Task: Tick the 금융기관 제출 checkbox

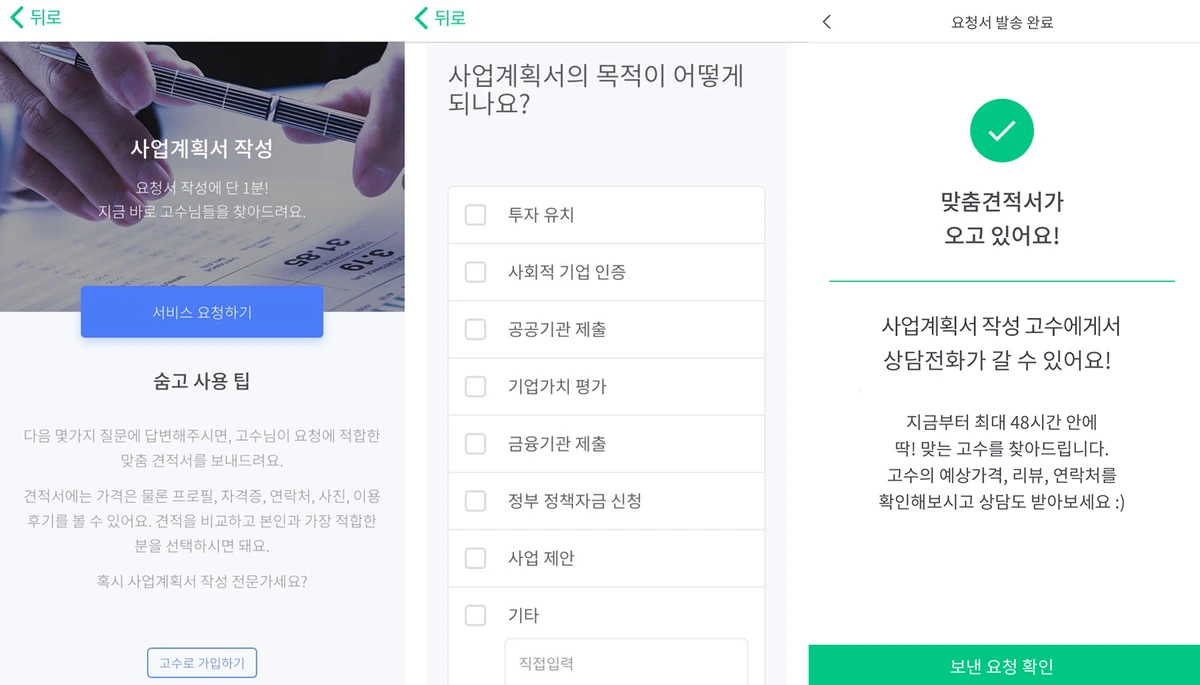Action: [475, 443]
